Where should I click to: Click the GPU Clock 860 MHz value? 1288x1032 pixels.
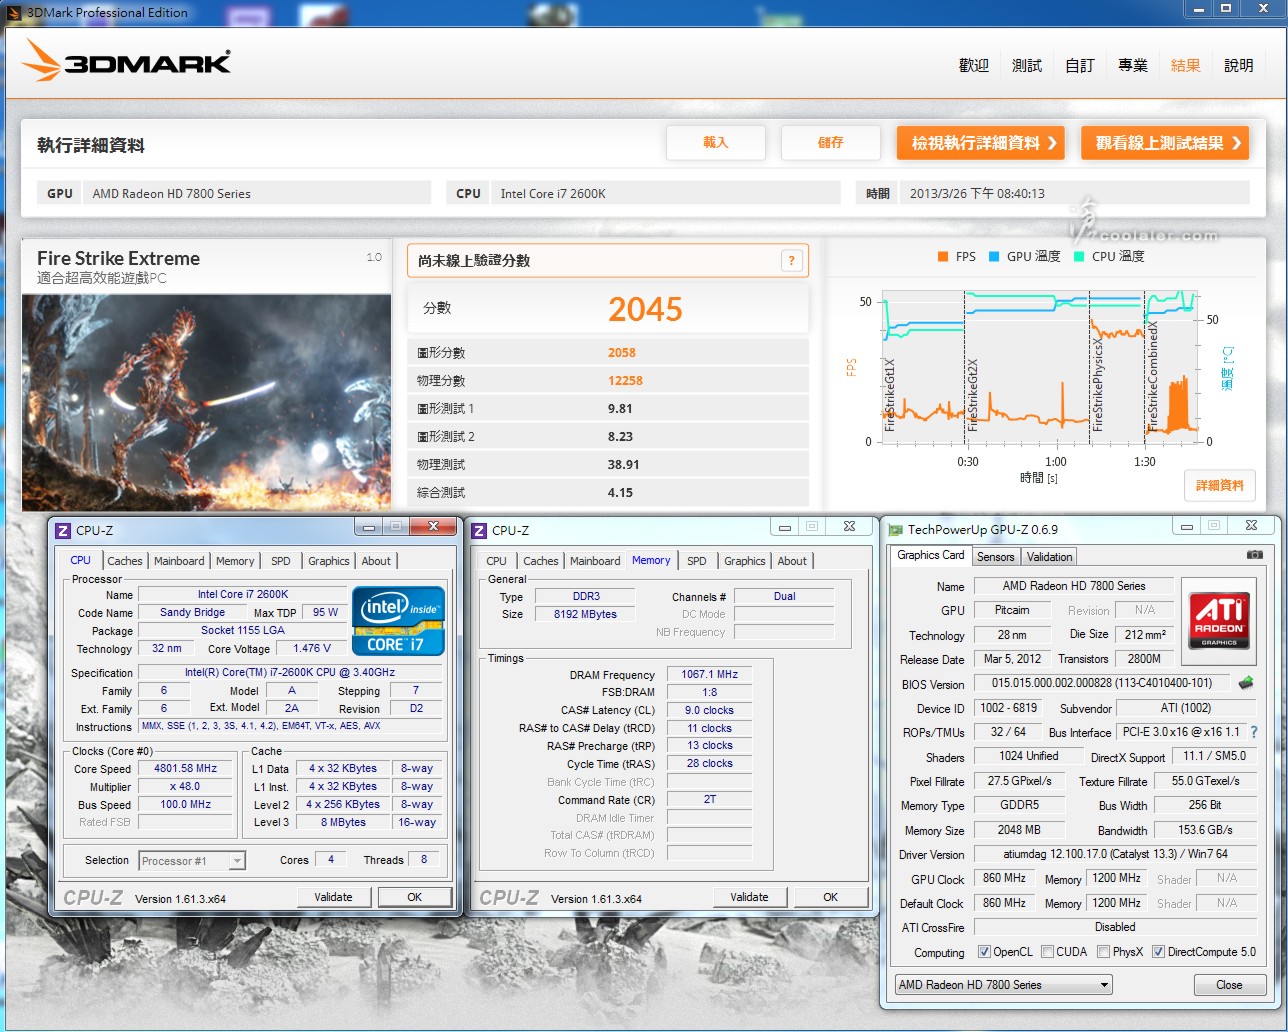(x=1005, y=879)
